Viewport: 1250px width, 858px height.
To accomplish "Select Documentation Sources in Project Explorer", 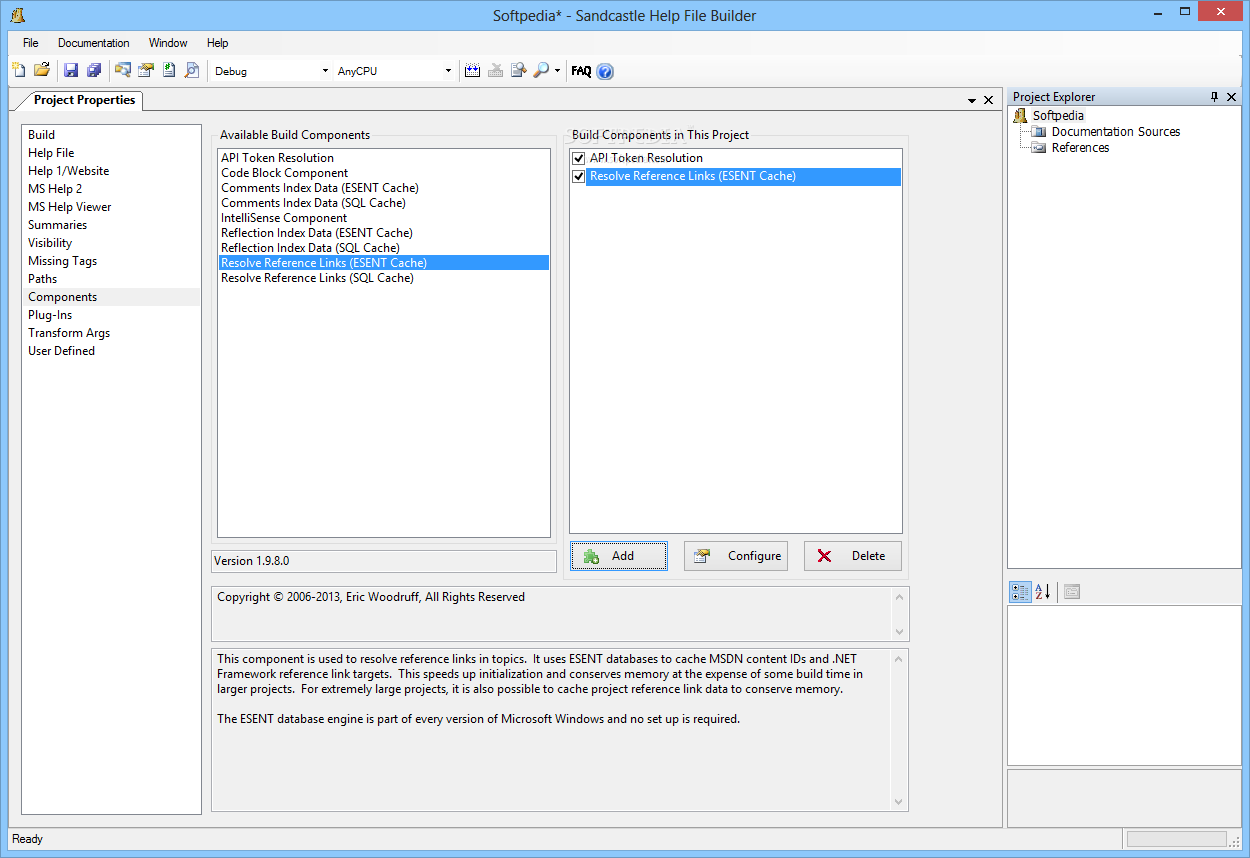I will [1116, 132].
